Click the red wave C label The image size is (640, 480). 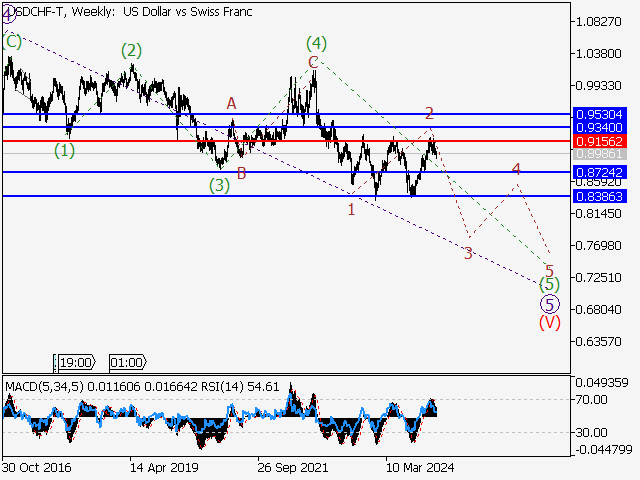[x=313, y=62]
